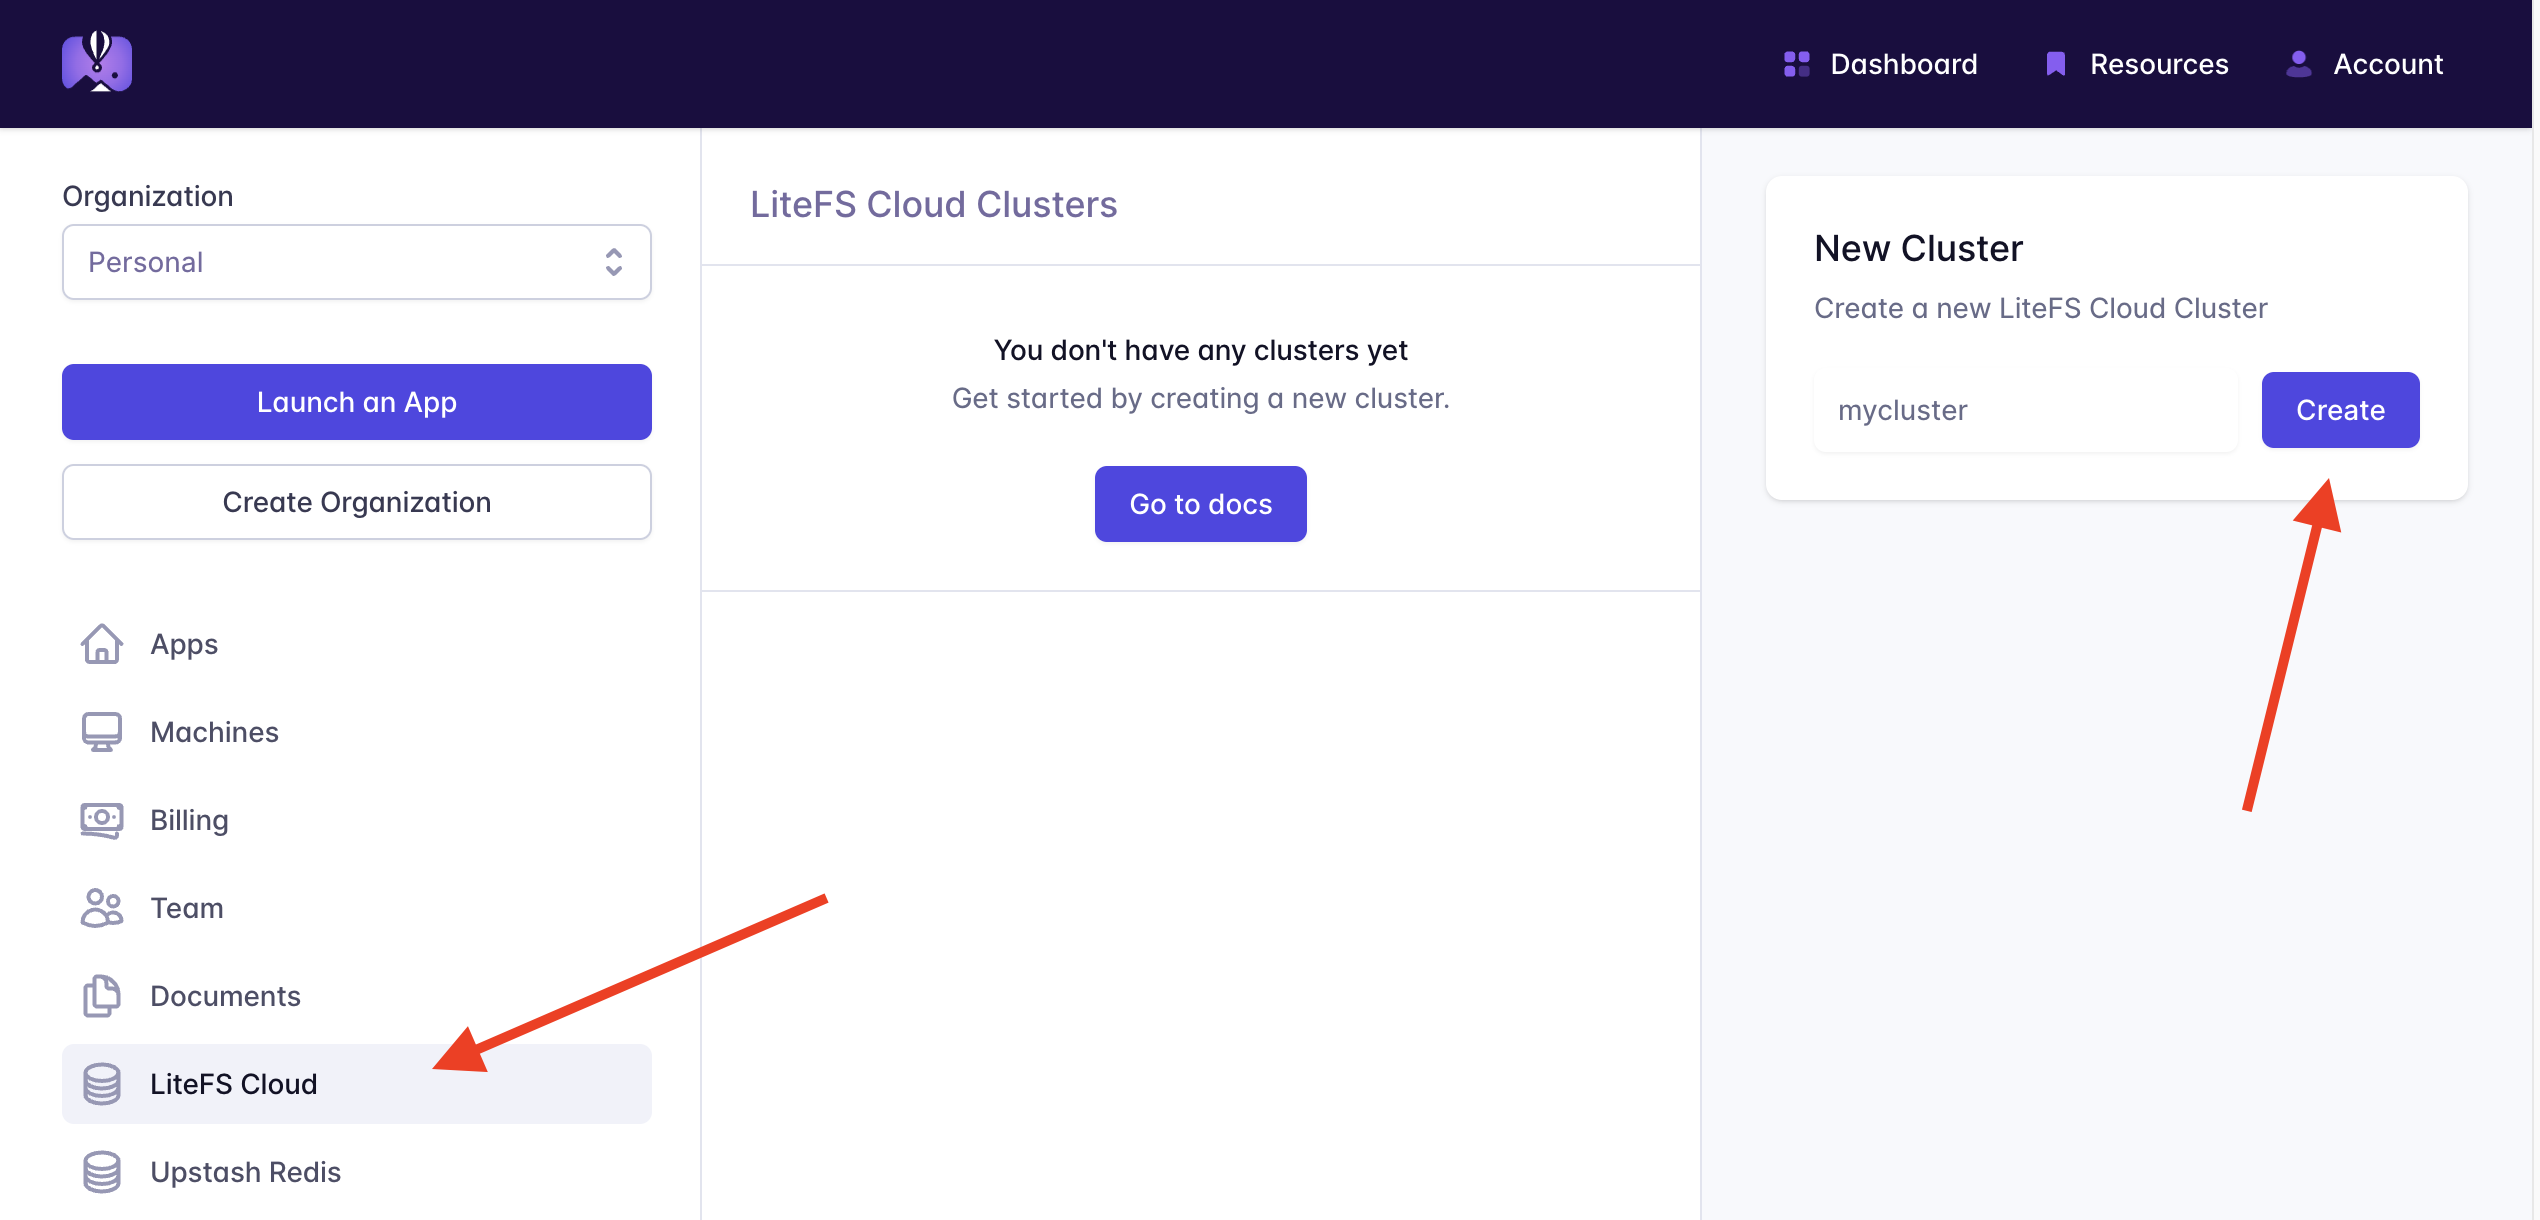
Task: Click the Dashboard grid icon
Action: (1796, 64)
